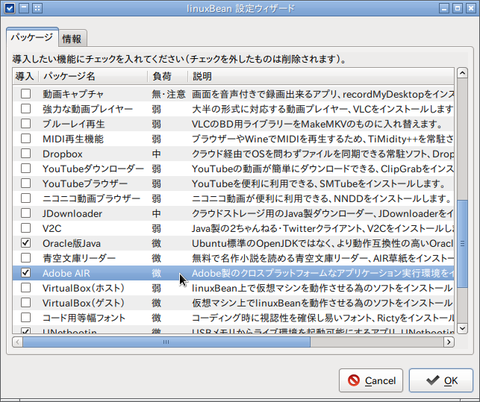The height and width of the screenshot is (402, 480).
Task: Click the horizontal scrollbar right arrow
Action: pyautogui.click(x=449, y=342)
